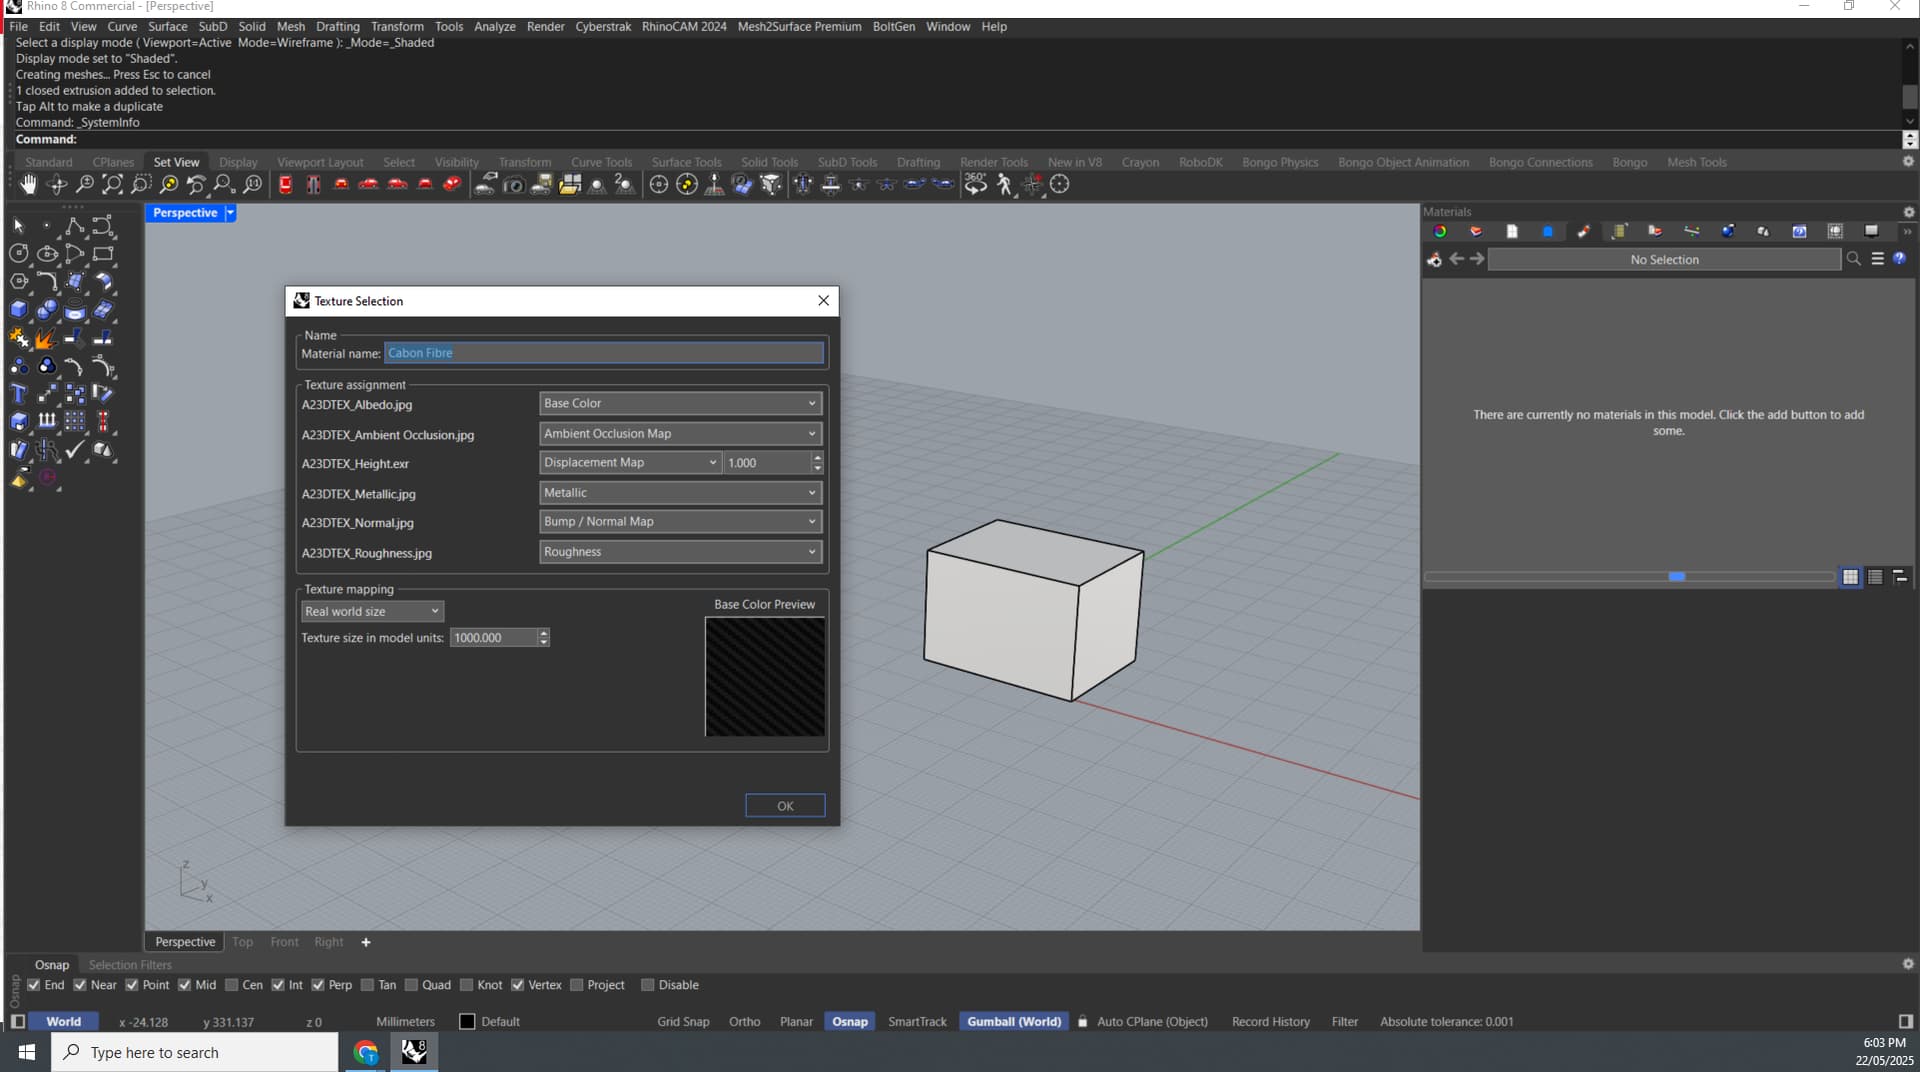
Task: Open the Rhino 8 taskbar icon
Action: (412, 1051)
